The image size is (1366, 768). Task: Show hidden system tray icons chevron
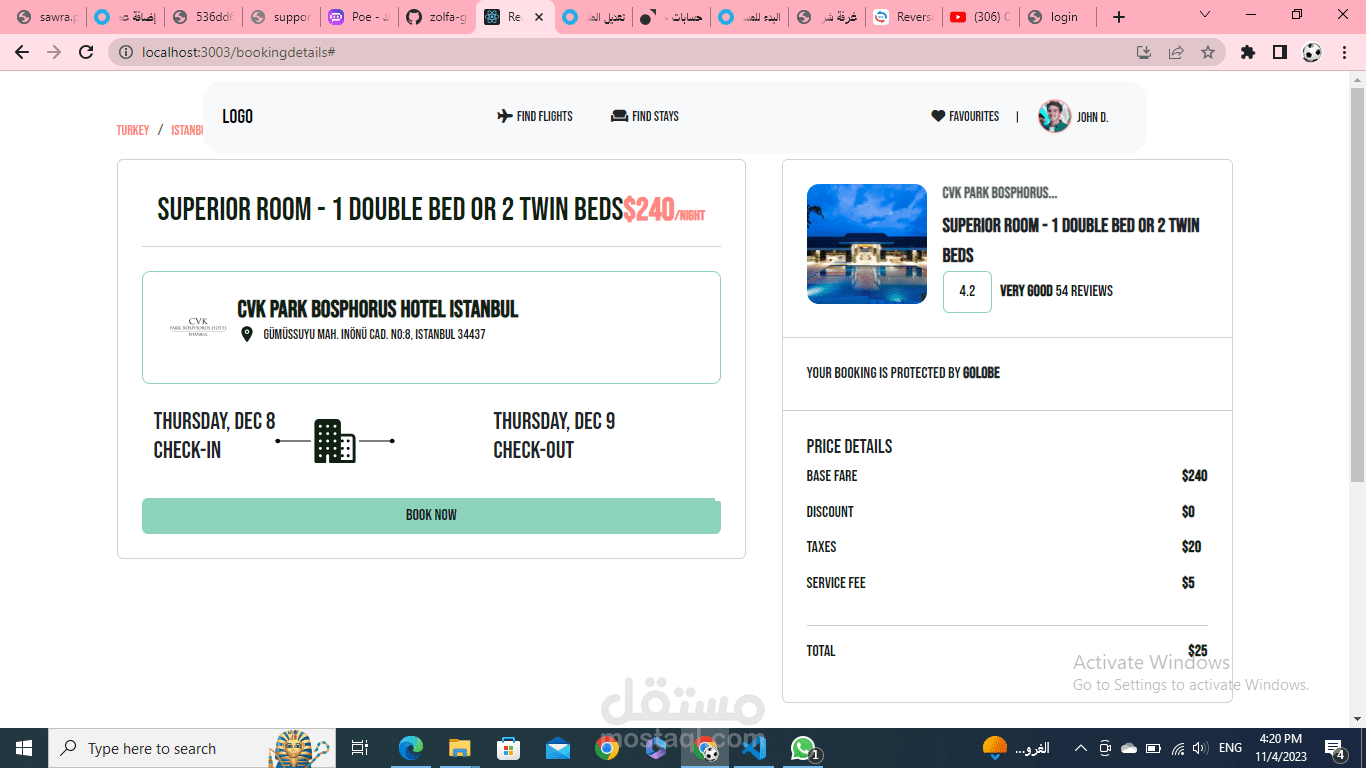coord(1081,748)
